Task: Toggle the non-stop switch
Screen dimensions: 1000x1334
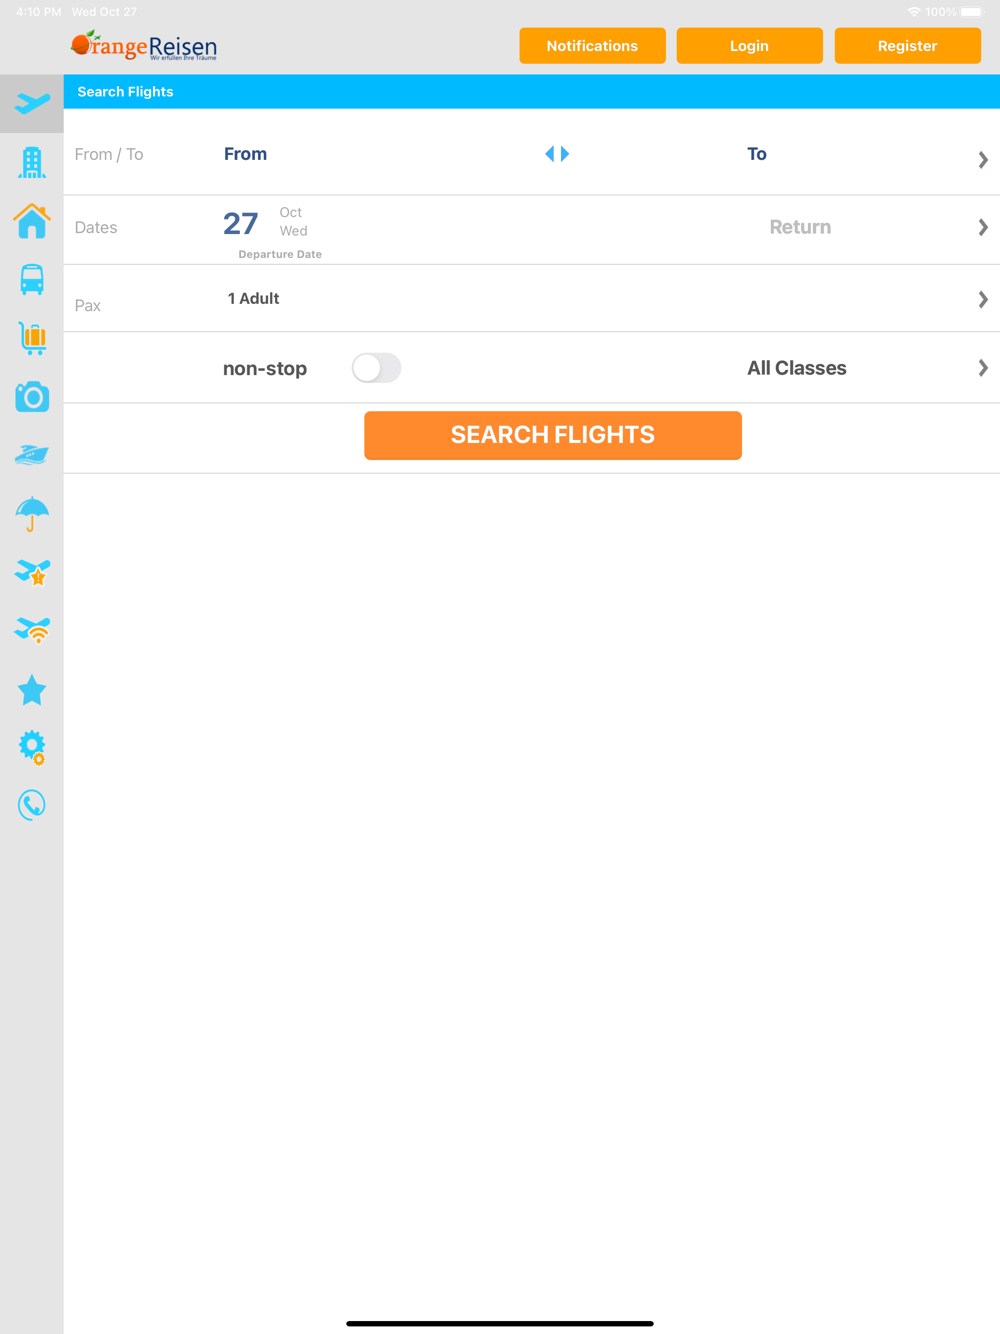Action: (377, 368)
